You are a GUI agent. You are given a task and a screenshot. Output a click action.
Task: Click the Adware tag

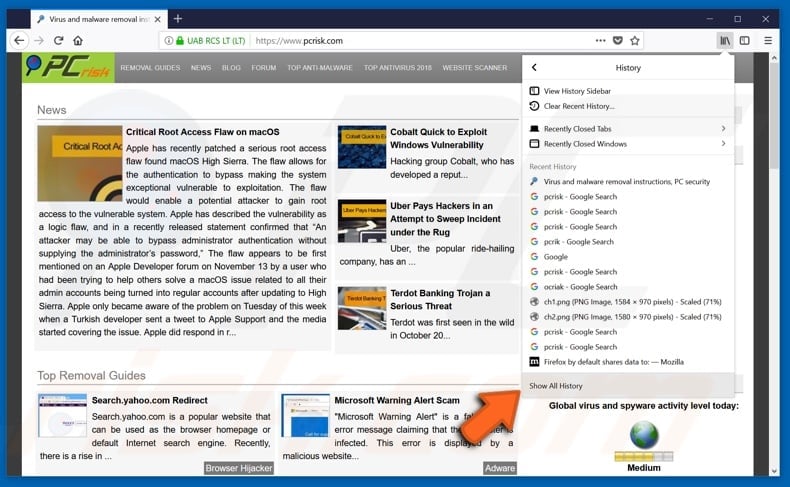(500, 468)
